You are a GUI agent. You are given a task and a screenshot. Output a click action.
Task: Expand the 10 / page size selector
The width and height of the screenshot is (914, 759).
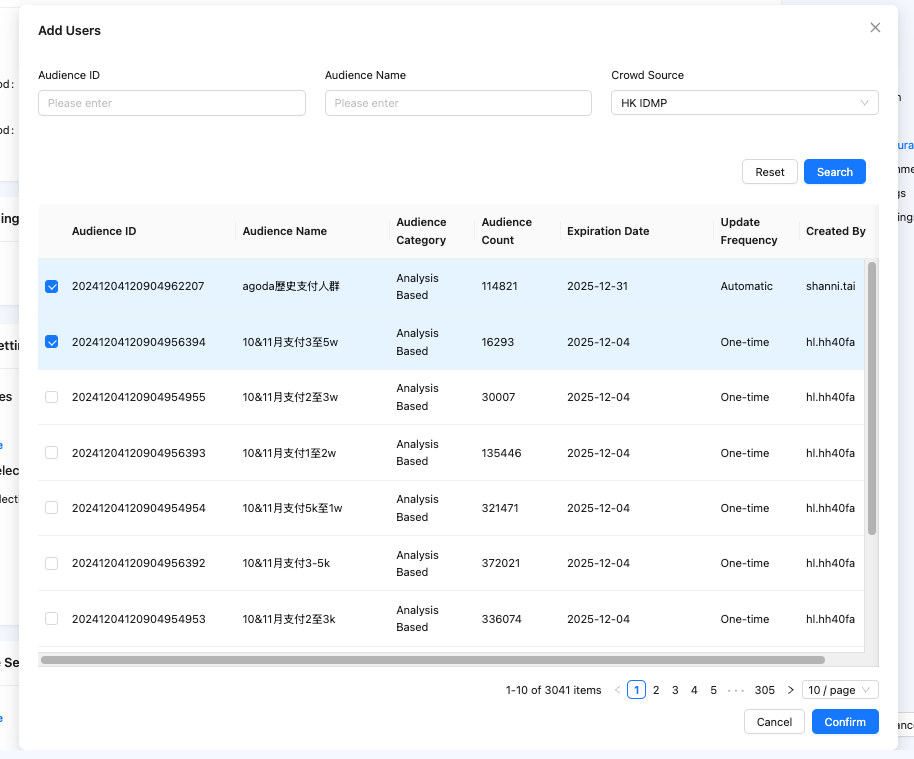840,690
